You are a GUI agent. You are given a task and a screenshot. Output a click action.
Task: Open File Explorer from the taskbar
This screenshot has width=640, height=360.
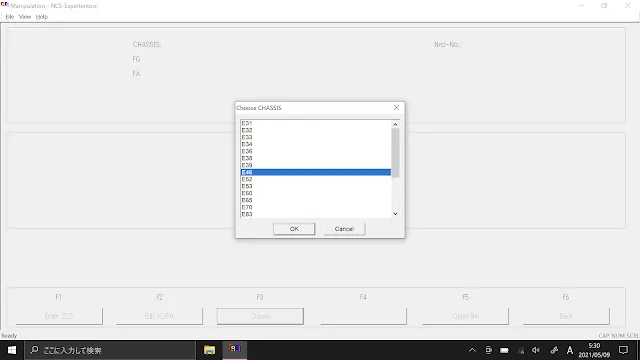(x=209, y=350)
